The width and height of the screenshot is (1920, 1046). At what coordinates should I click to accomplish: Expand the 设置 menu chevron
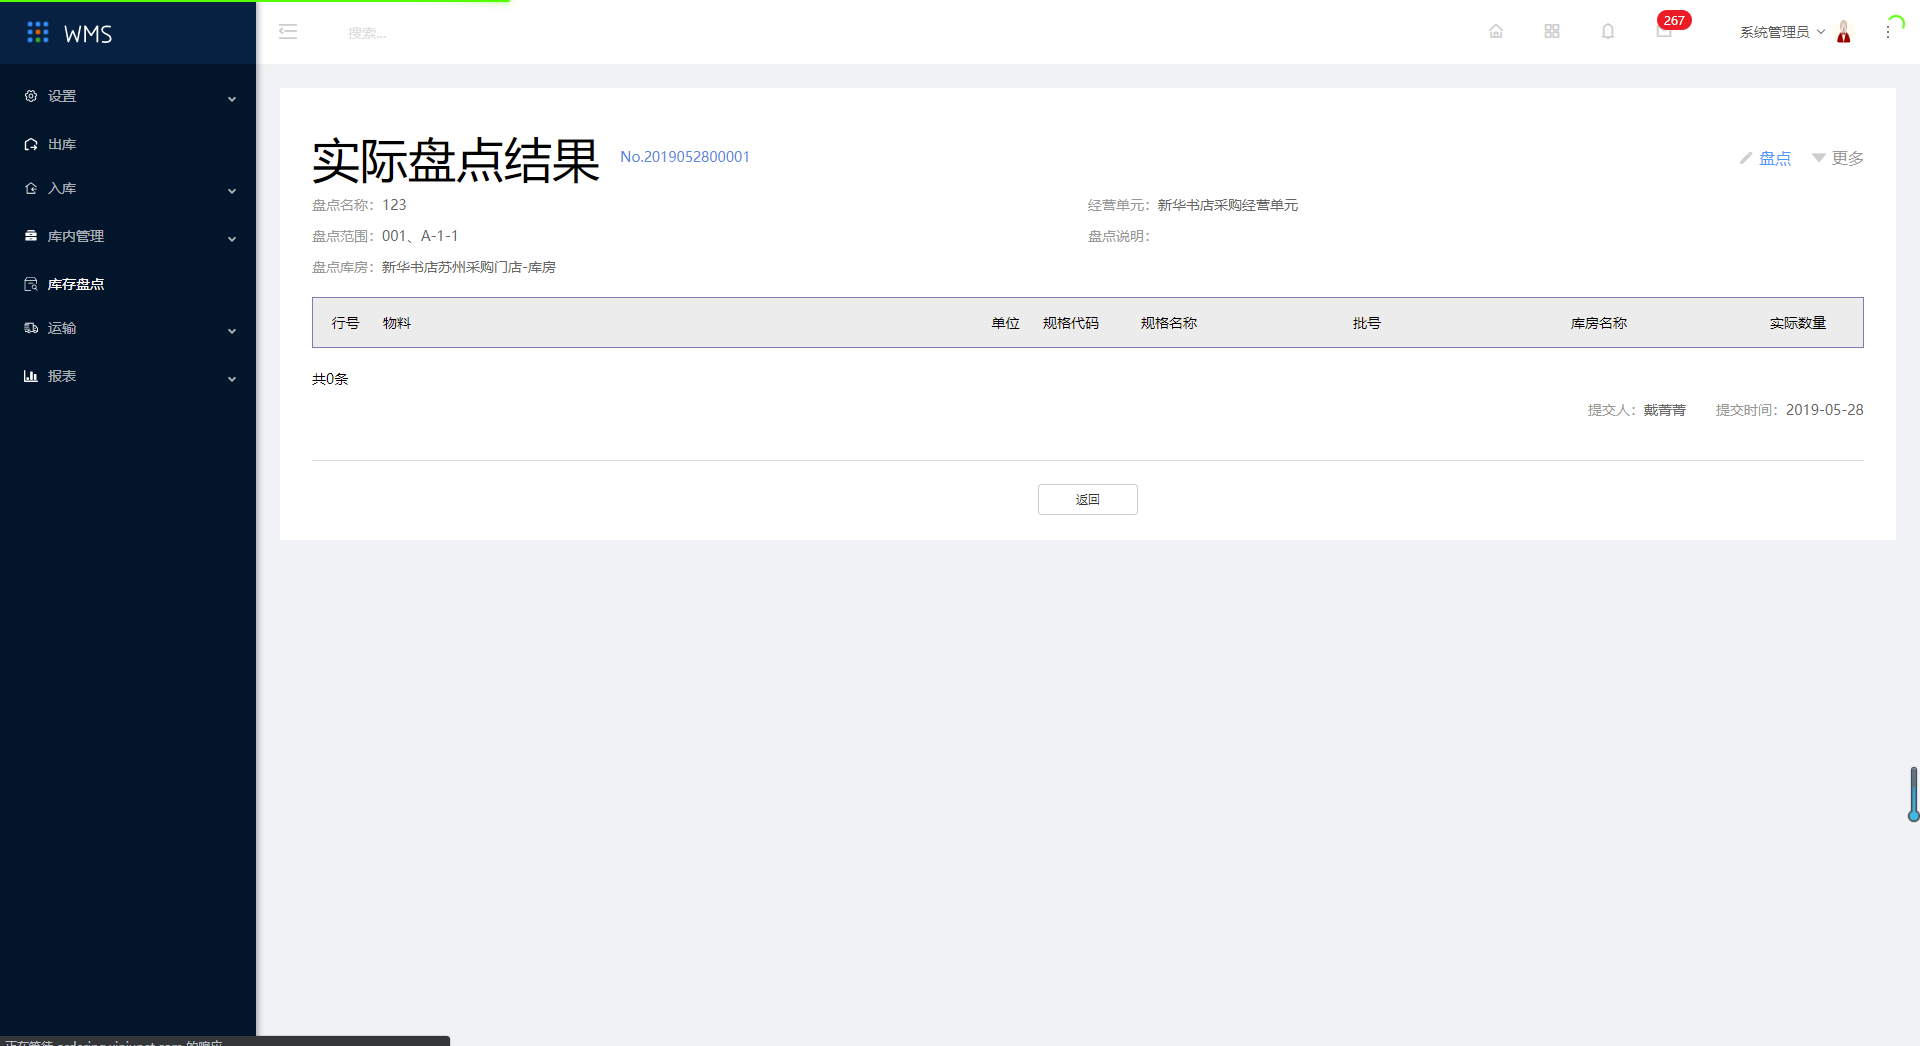coord(232,98)
